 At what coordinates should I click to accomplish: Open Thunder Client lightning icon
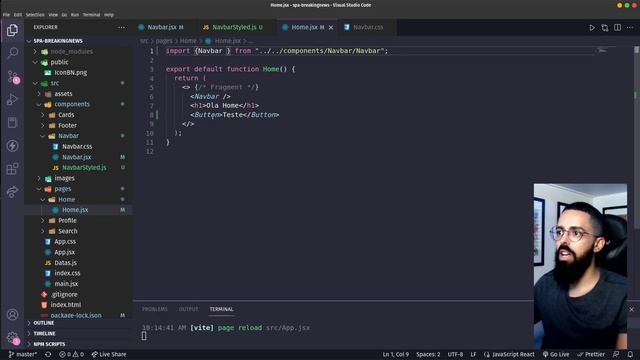[x=12, y=146]
